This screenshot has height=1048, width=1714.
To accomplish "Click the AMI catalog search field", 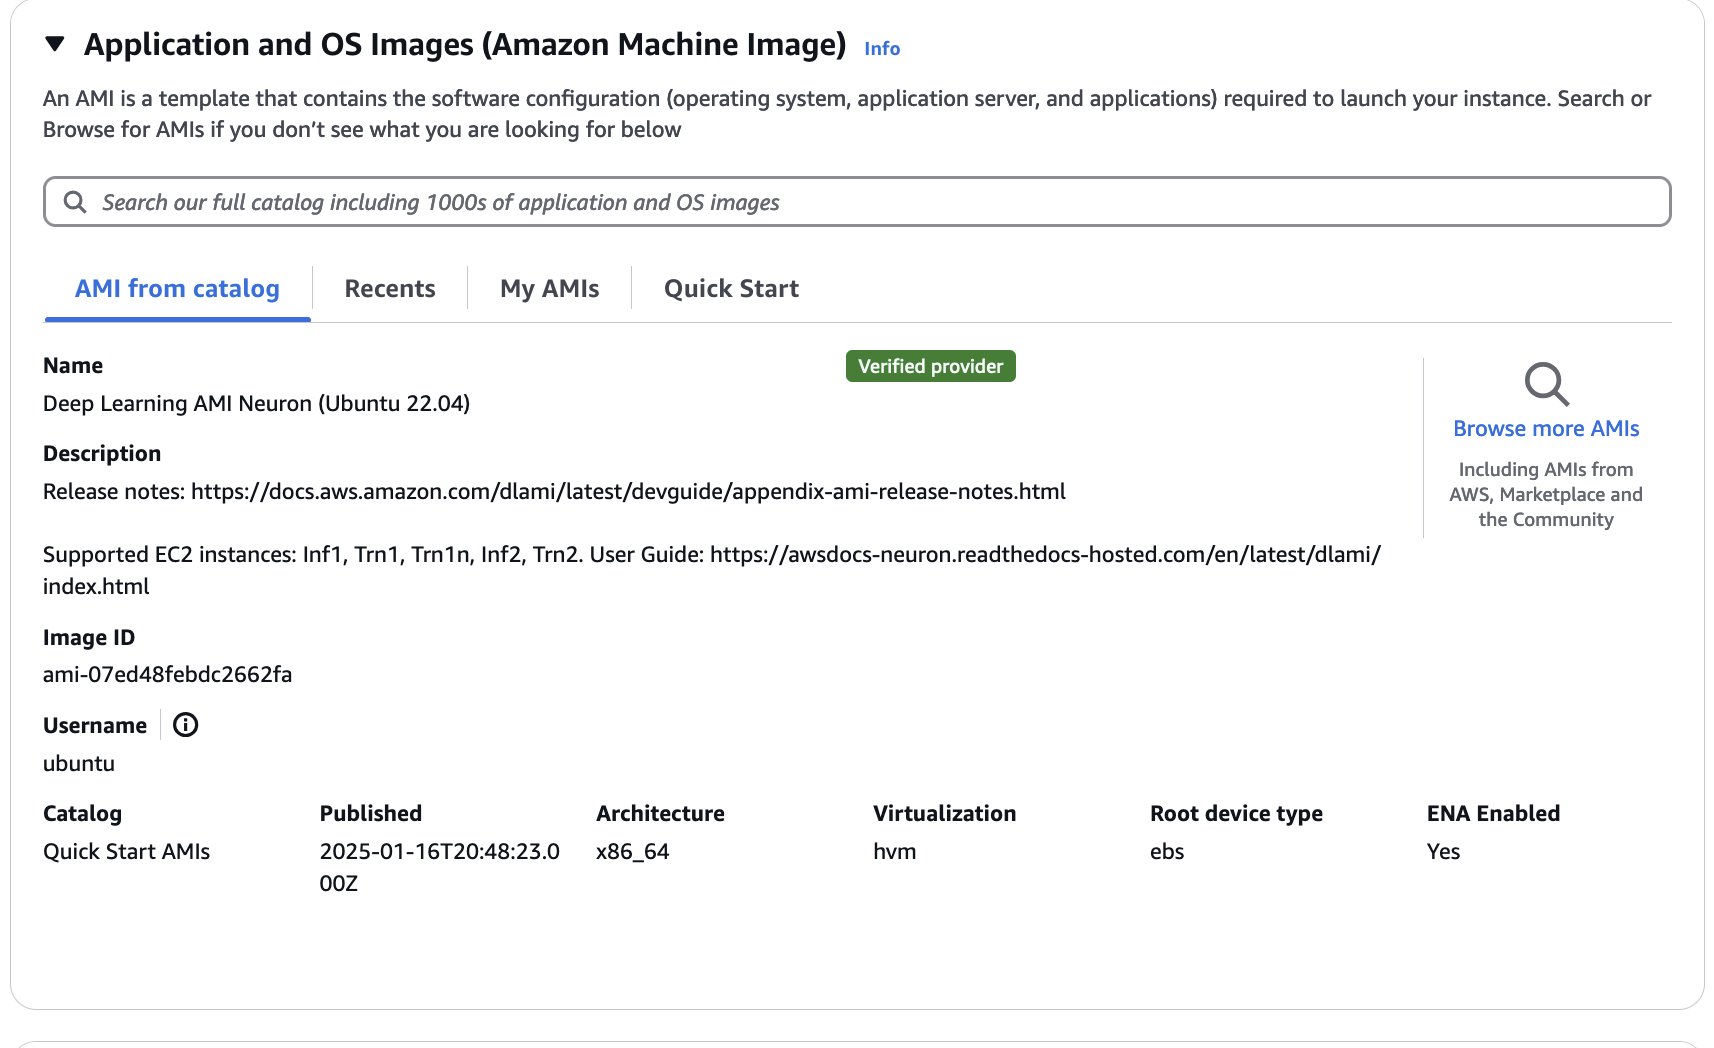I will pyautogui.click(x=857, y=202).
